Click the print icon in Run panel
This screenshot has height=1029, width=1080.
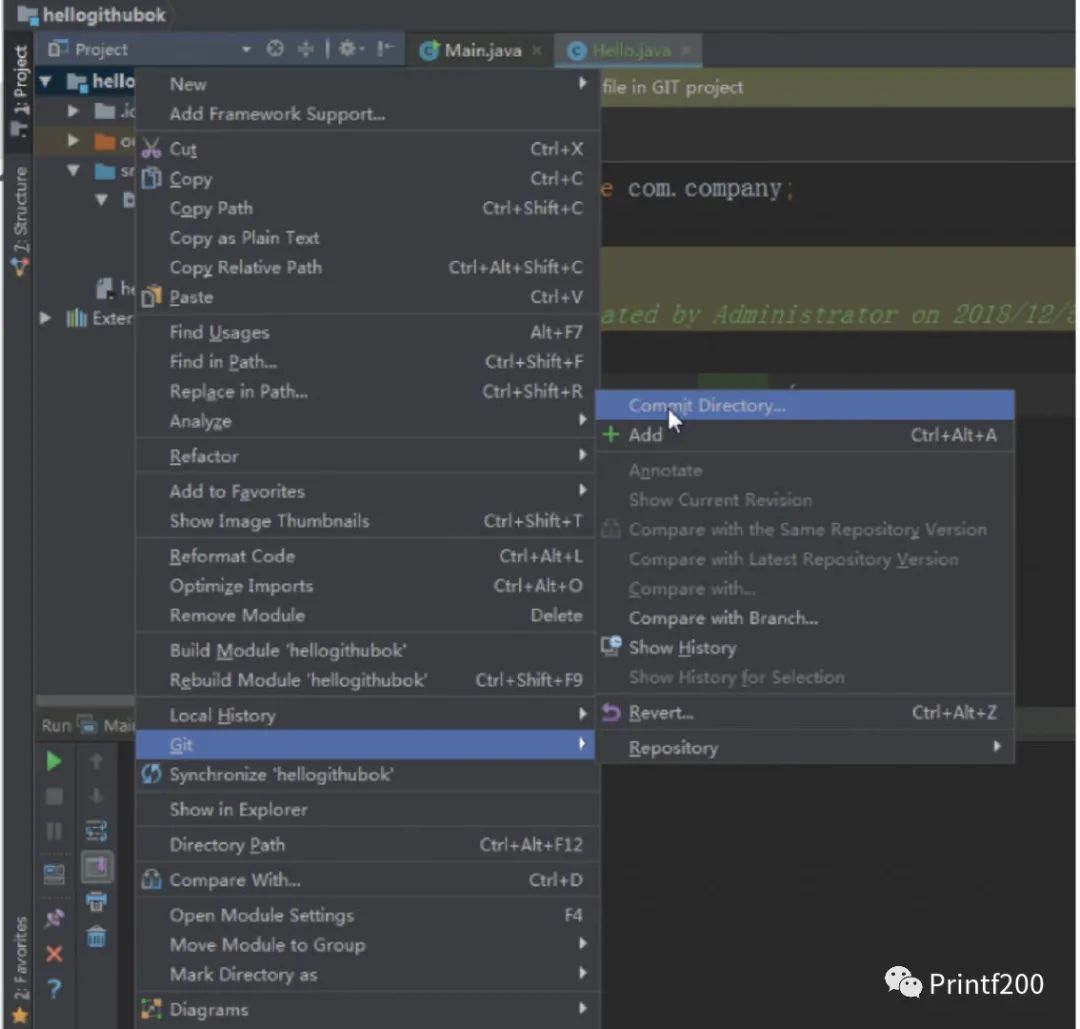click(96, 901)
